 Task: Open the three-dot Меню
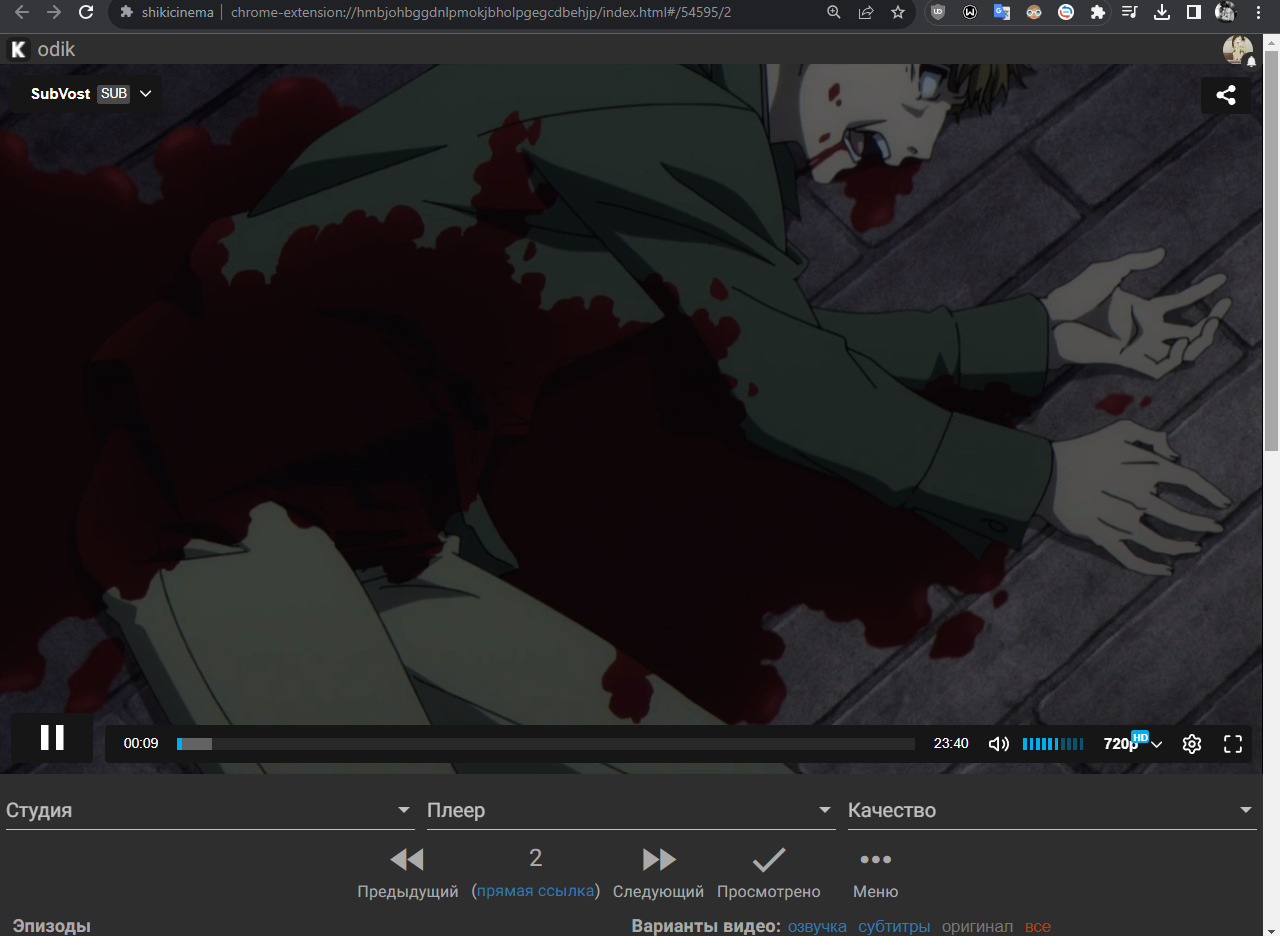pyautogui.click(x=875, y=860)
